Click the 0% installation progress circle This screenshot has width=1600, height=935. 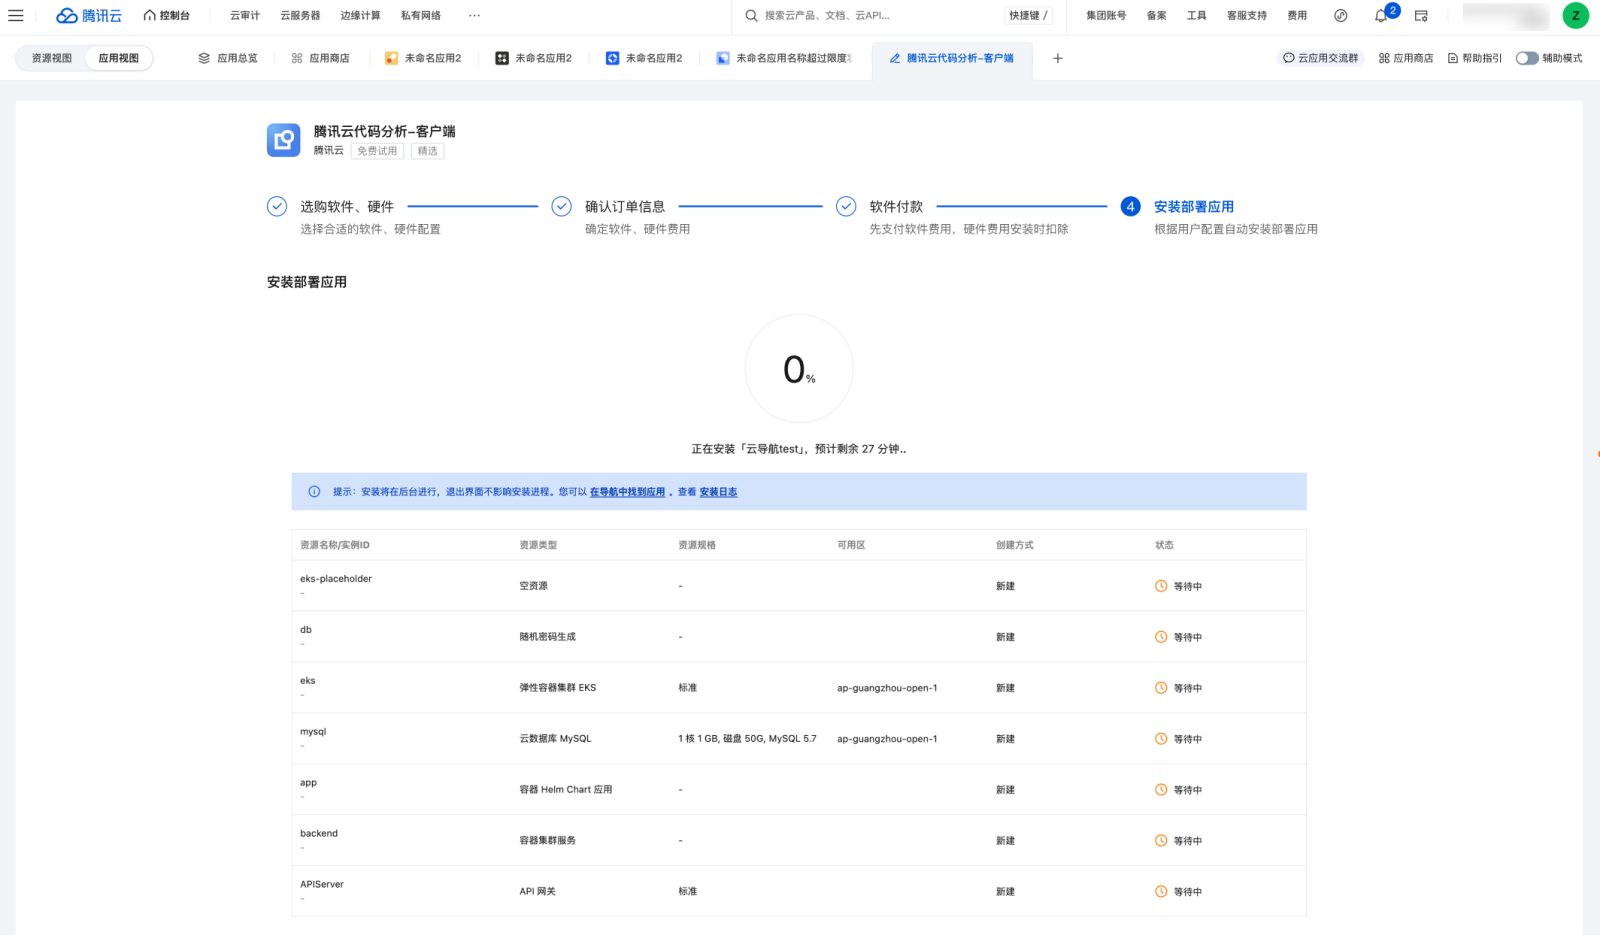[799, 369]
